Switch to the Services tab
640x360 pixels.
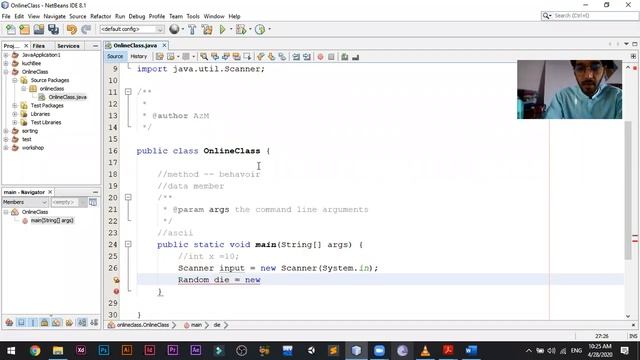pyautogui.click(x=68, y=46)
